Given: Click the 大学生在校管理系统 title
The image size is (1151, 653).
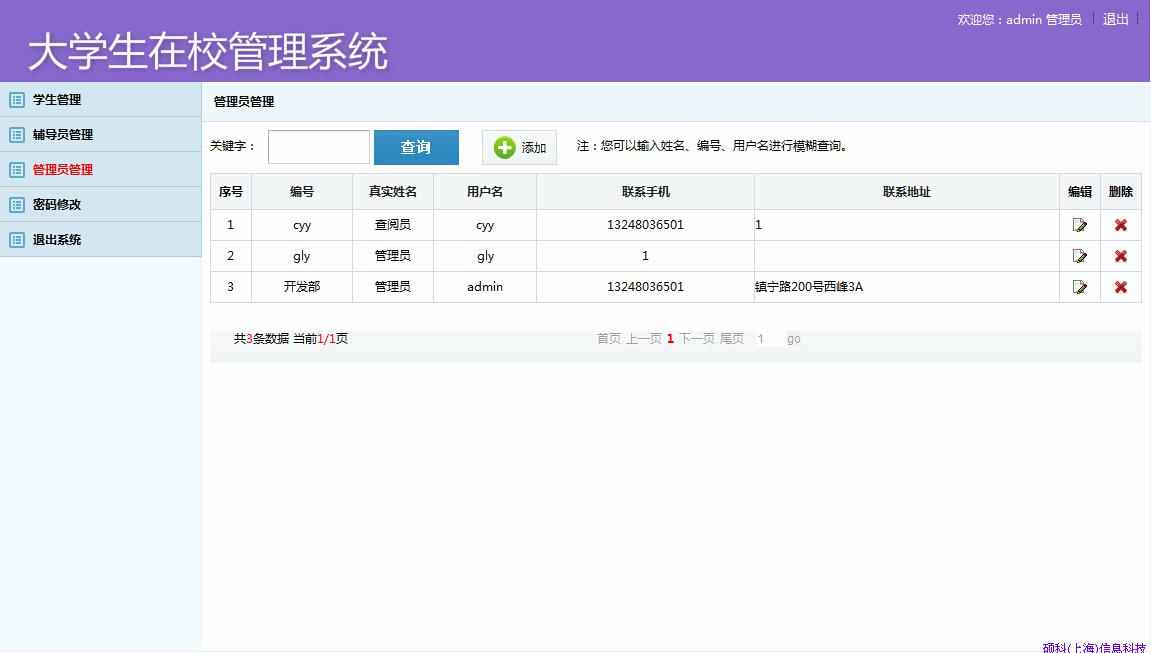Looking at the screenshot, I should [x=208, y=51].
